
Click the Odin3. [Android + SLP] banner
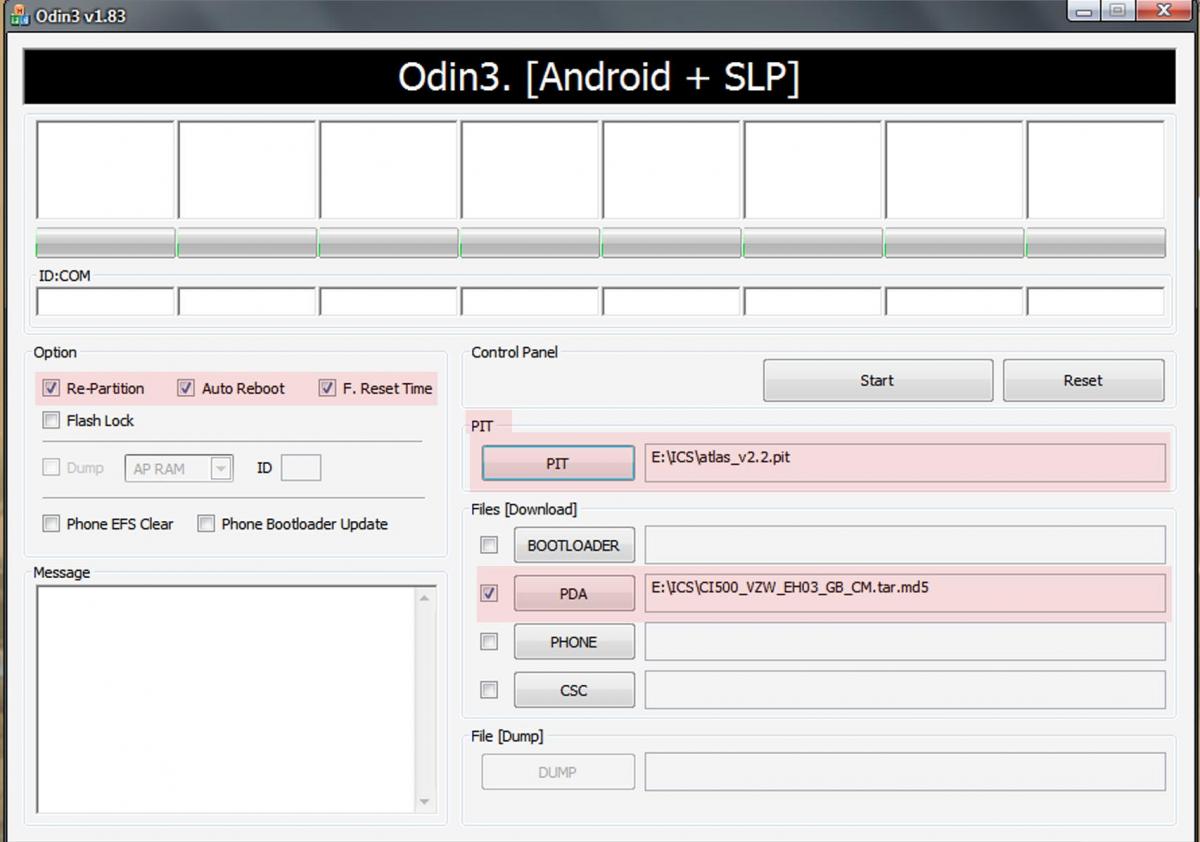[599, 77]
